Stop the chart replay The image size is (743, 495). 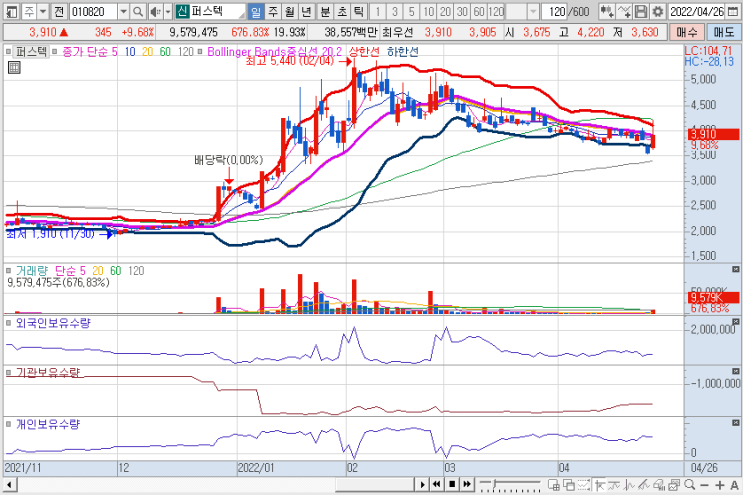click(x=452, y=485)
